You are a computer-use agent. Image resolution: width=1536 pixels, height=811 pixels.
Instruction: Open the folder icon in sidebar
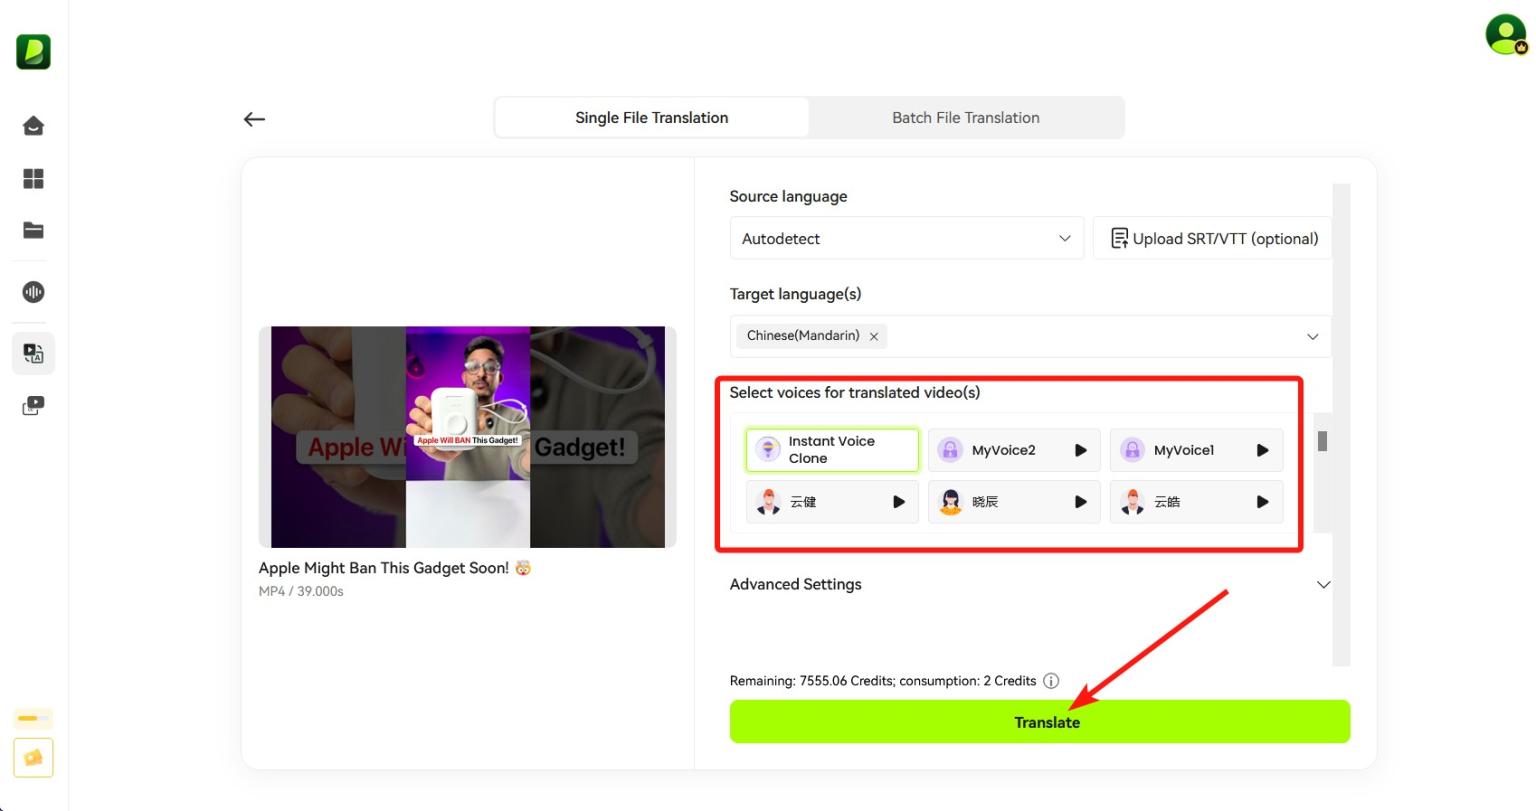pos(33,231)
